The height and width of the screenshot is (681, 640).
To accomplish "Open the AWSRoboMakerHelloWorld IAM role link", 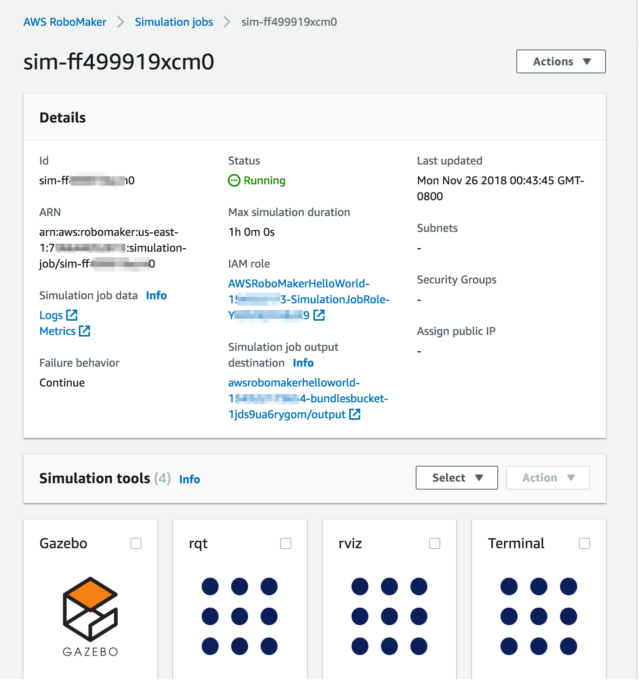I will click(309, 299).
